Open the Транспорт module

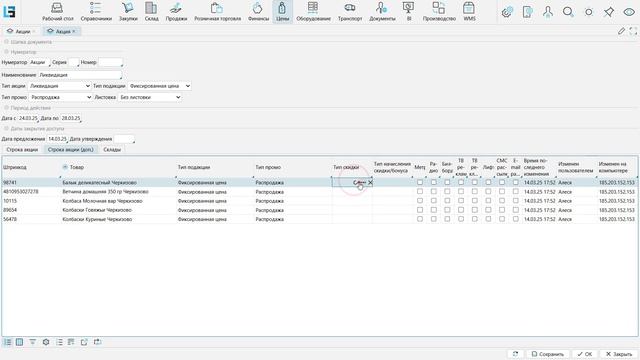tap(350, 12)
